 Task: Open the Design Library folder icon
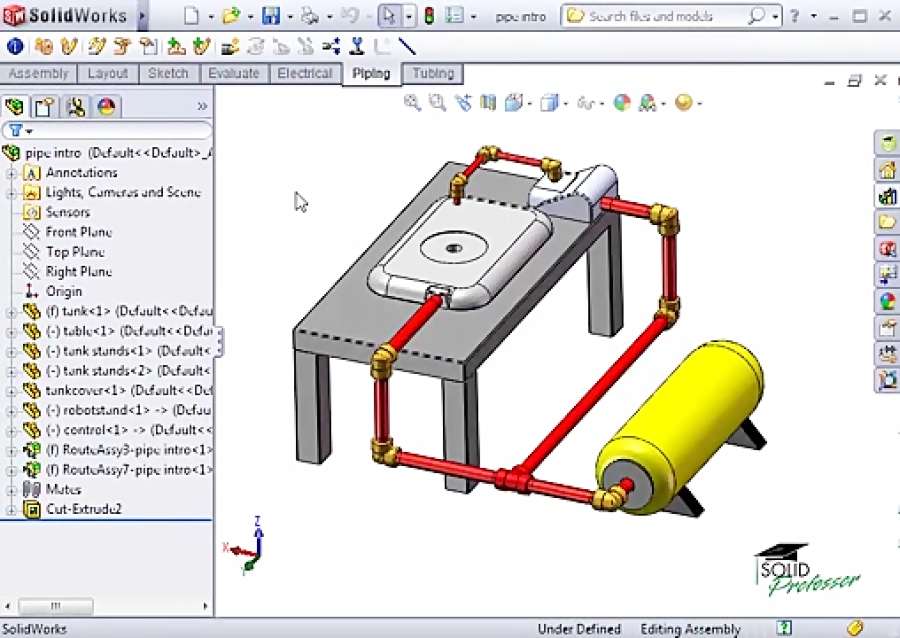(x=887, y=223)
